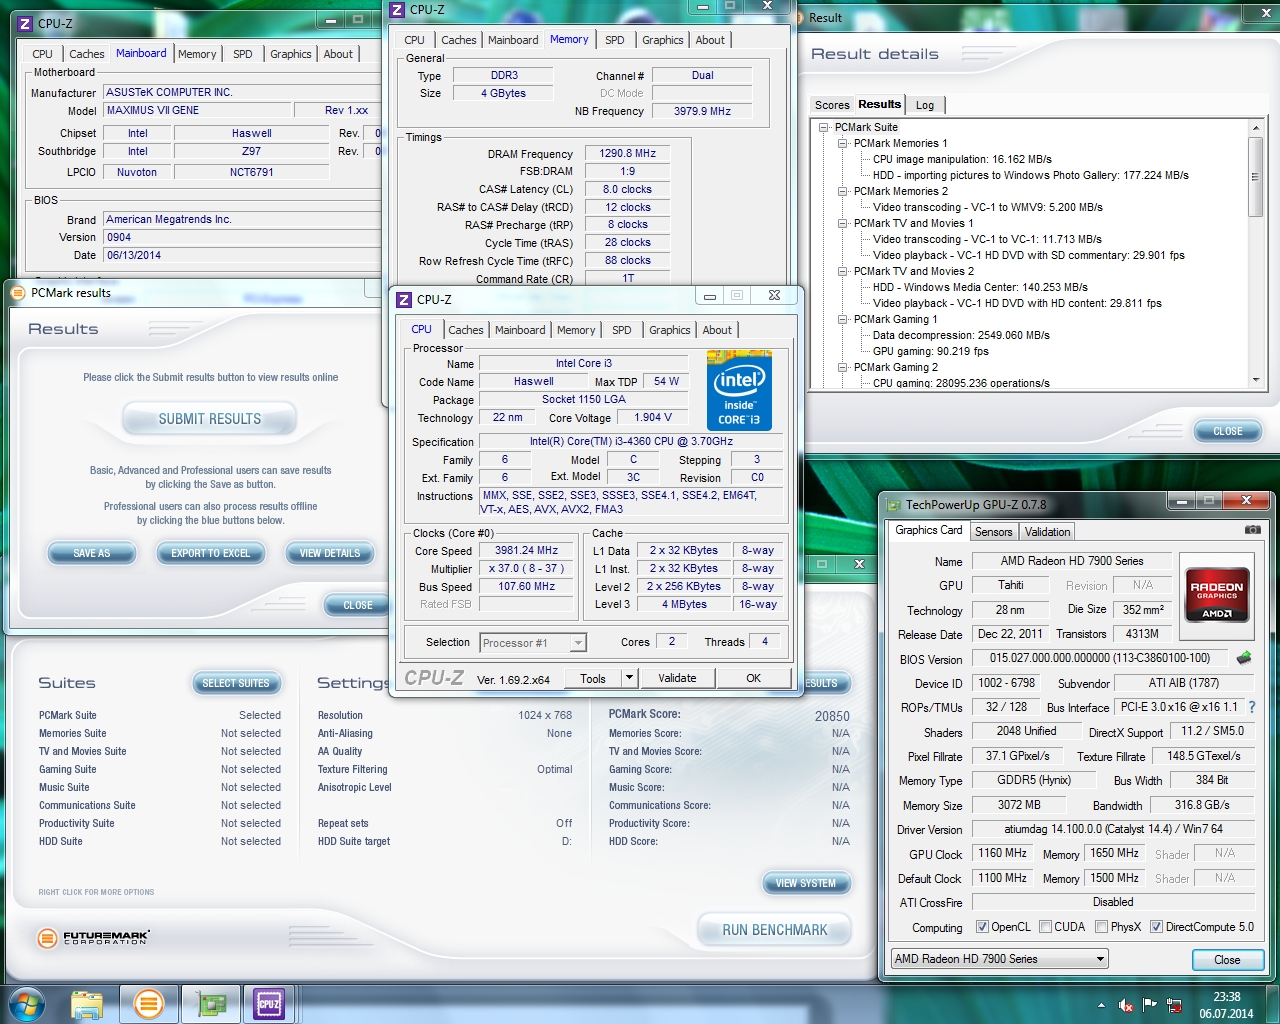1280x1024 pixels.
Task: Click the Validate button in CPU-Z
Action: coord(677,678)
